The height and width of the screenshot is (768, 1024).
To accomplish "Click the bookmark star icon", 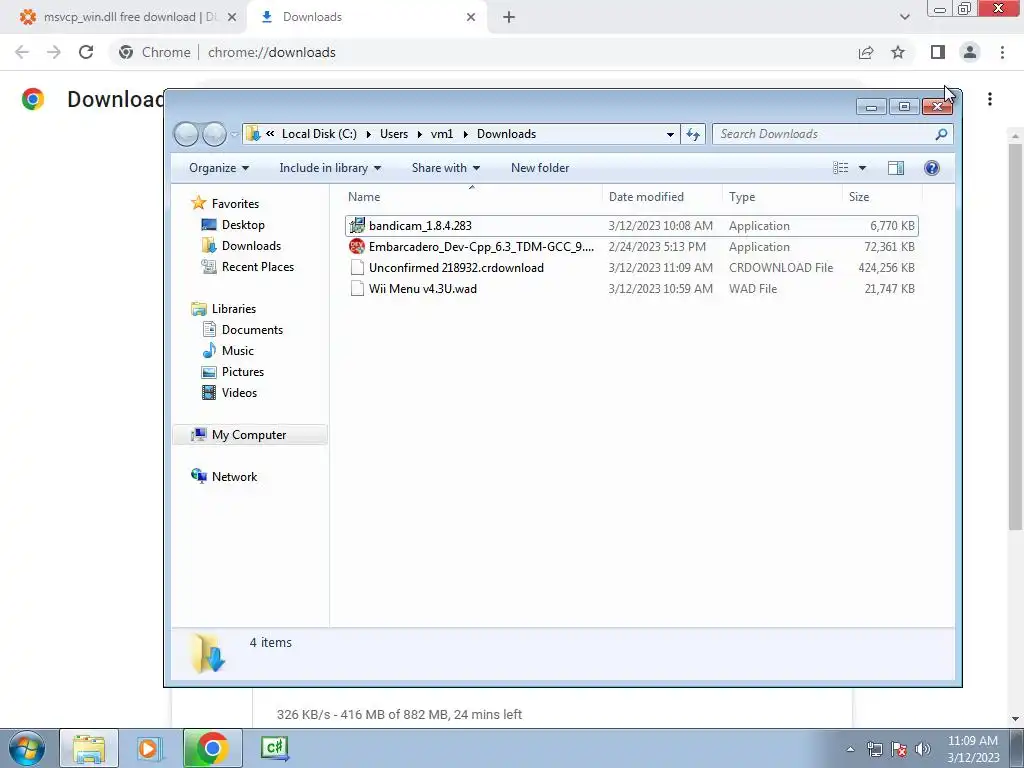I will pyautogui.click(x=898, y=52).
